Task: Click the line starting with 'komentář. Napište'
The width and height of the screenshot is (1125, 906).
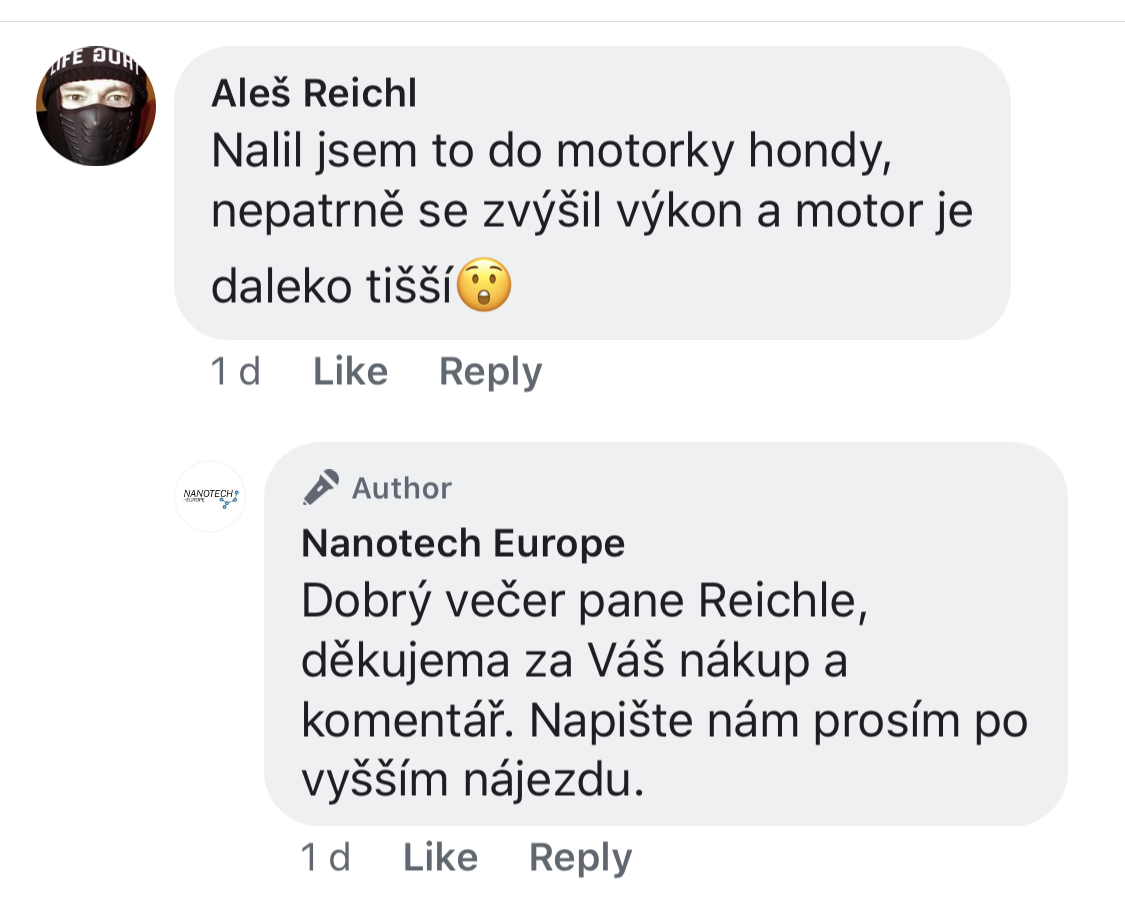Action: click(x=665, y=722)
